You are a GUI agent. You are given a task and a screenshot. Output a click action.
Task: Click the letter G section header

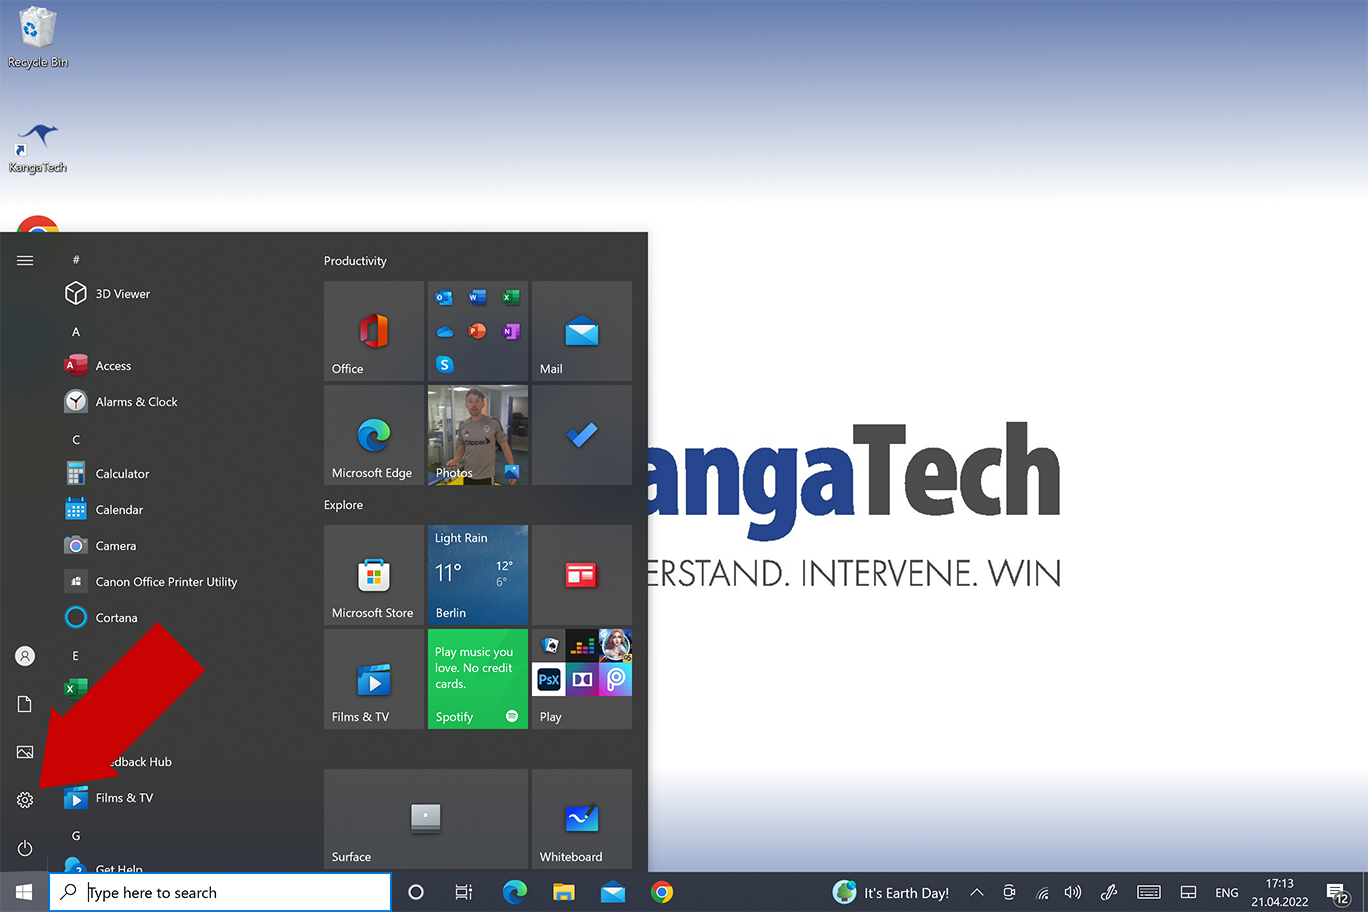tap(76, 836)
